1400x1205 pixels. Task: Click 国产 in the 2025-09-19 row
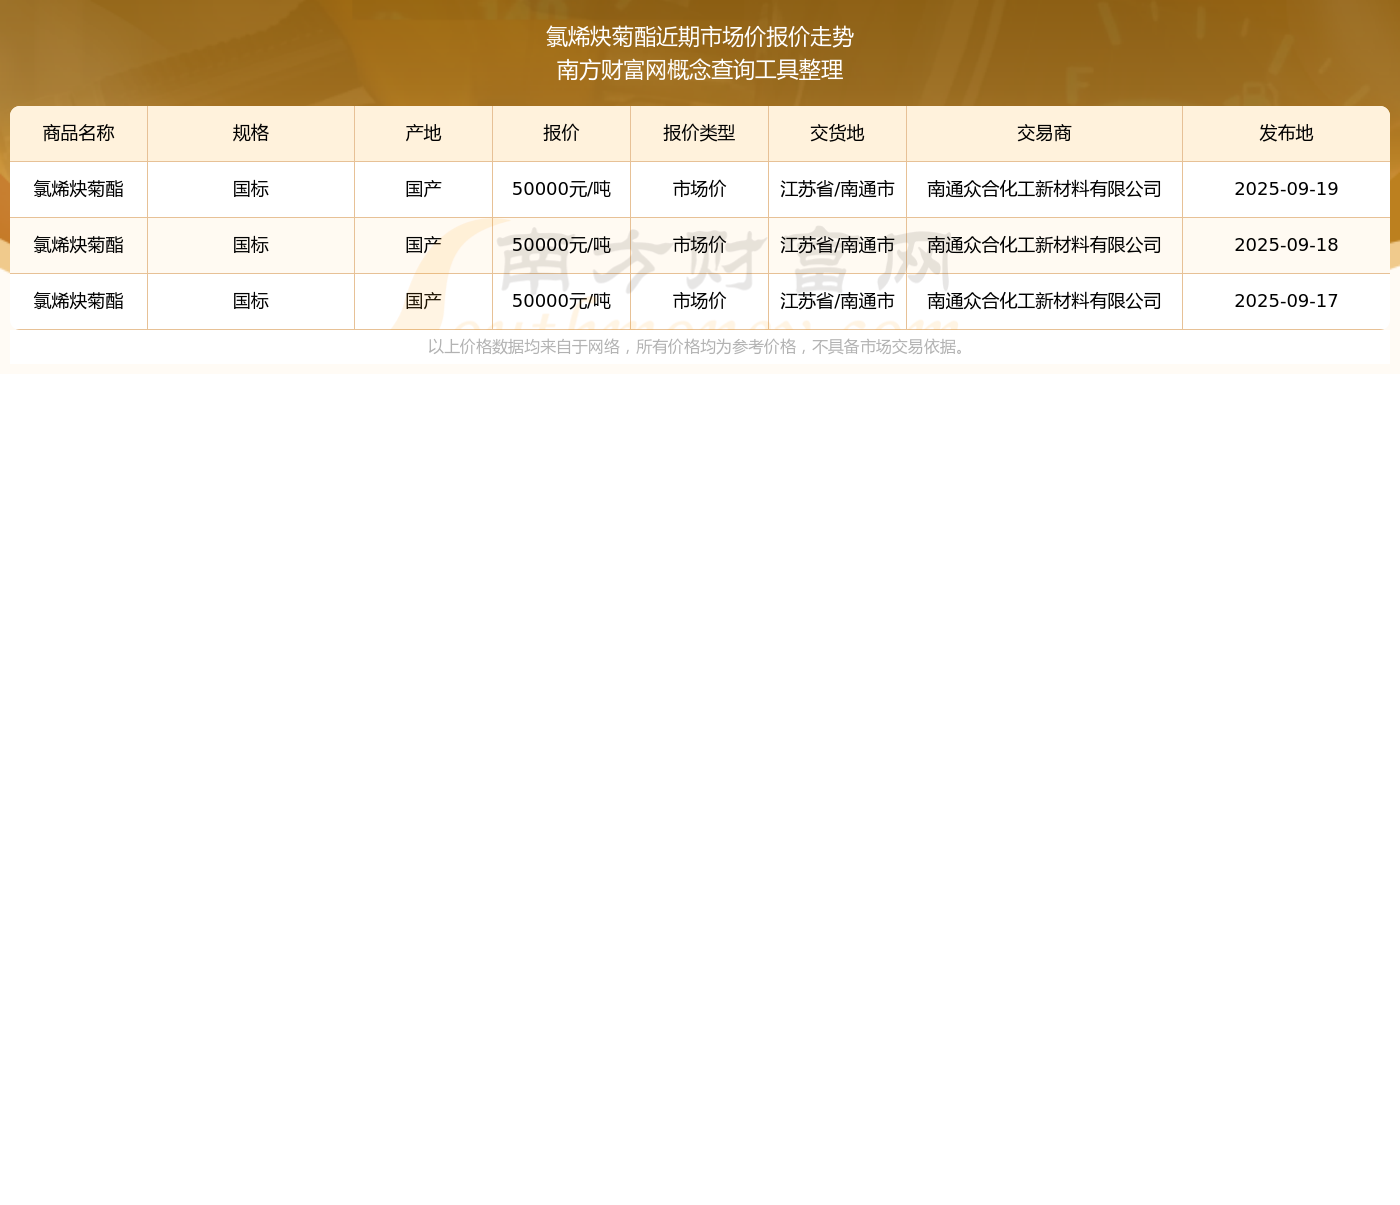(423, 189)
